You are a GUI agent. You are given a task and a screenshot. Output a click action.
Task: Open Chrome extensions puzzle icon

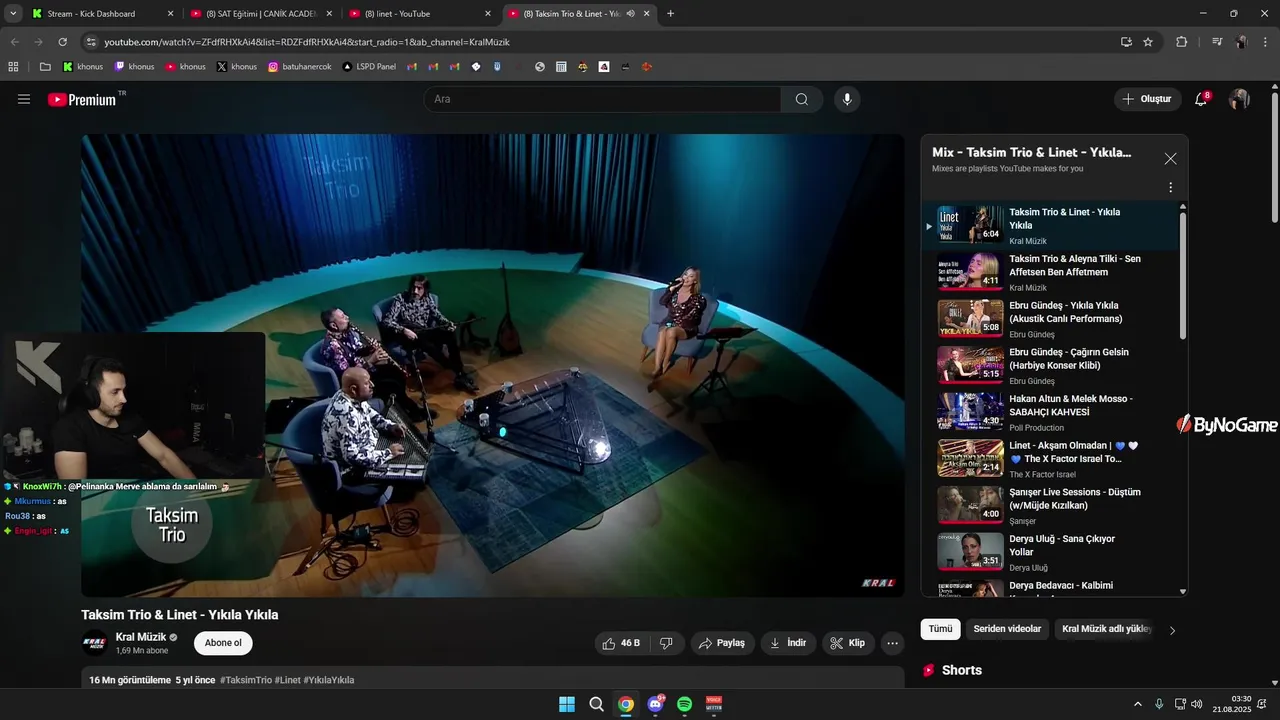coord(1182,42)
